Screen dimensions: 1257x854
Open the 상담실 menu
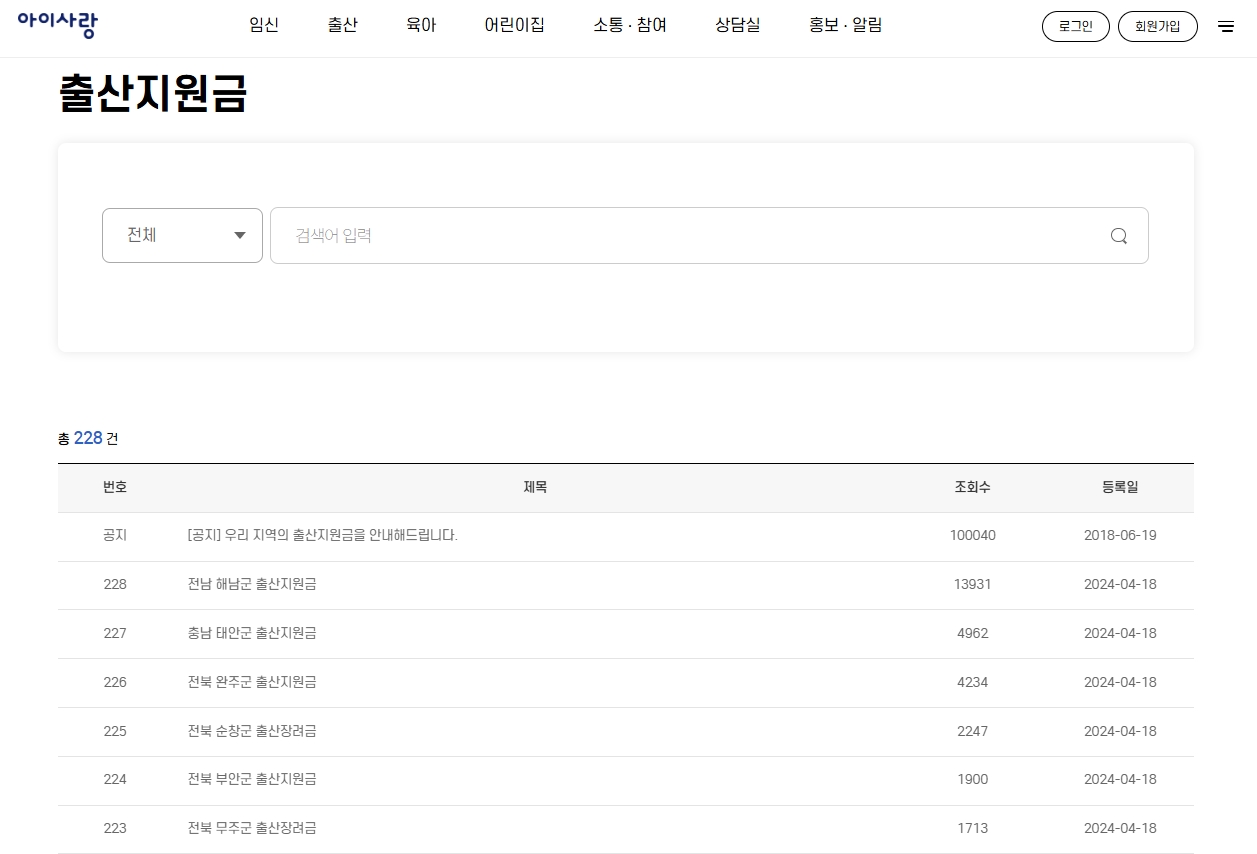(x=738, y=25)
